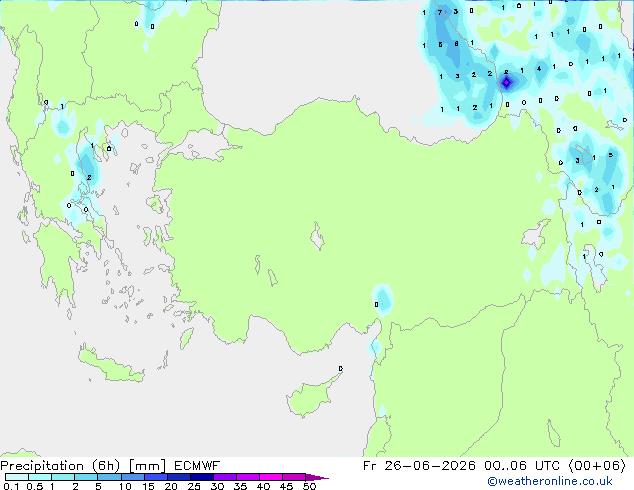The image size is (634, 490).
Task: Click the '00..06 UTC' time range text
Action: pos(522,466)
